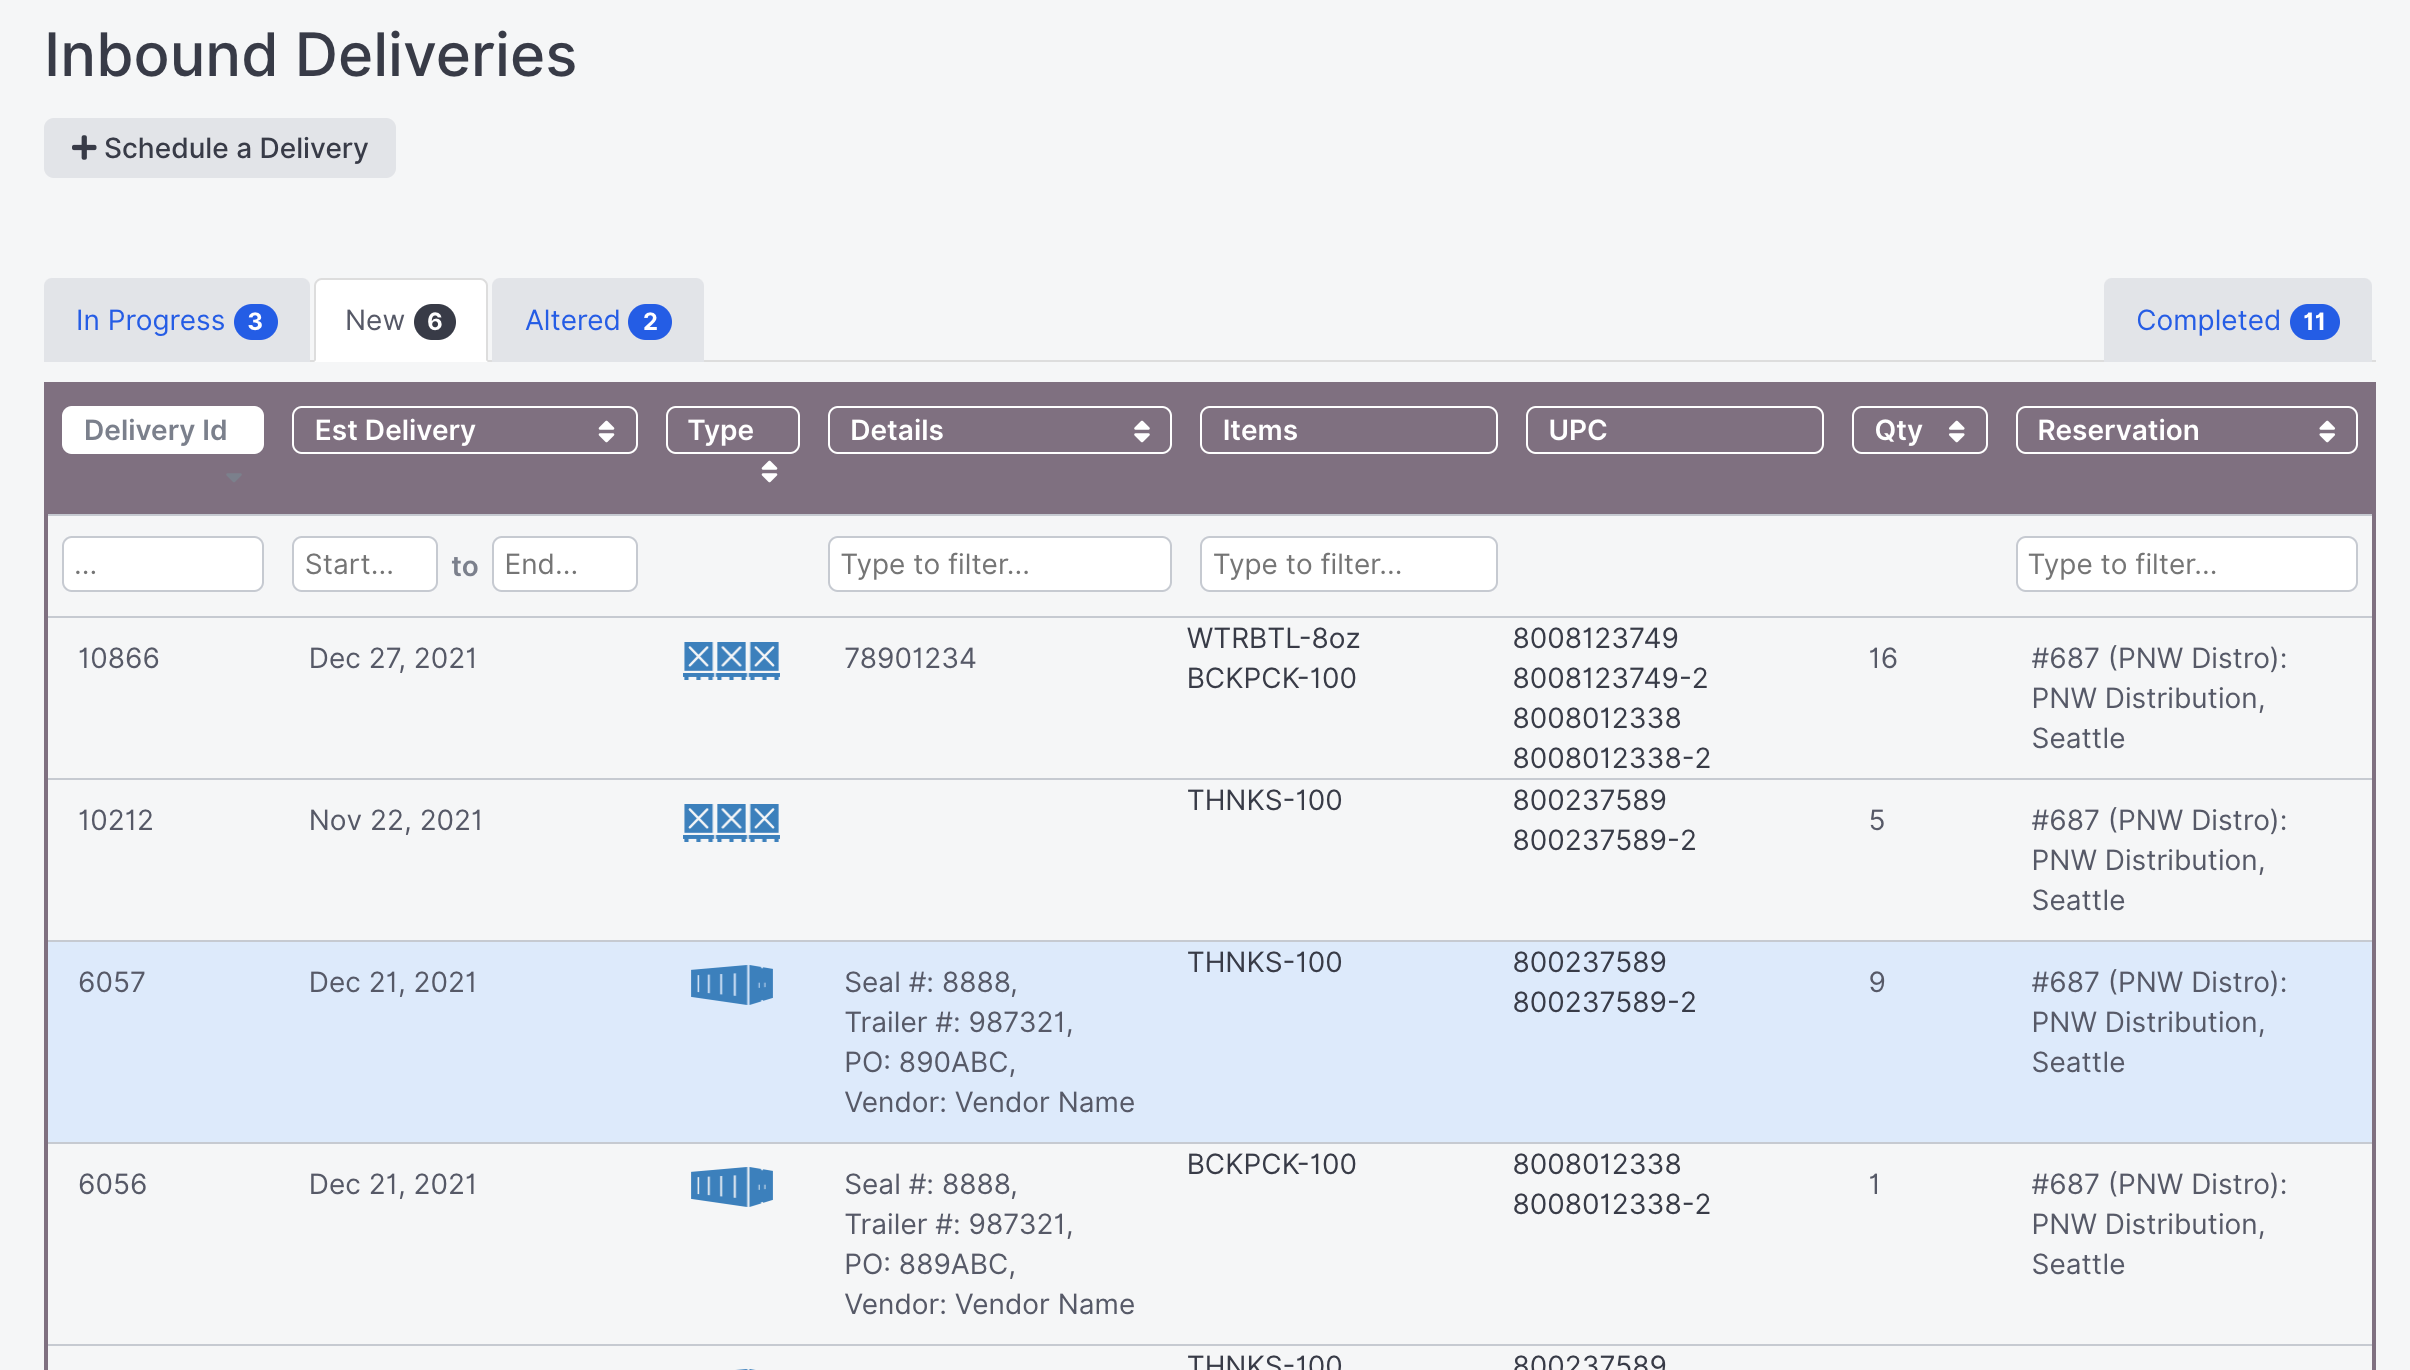Click the date Dec 27, 2021
This screenshot has width=2410, height=1370.
pos(393,658)
